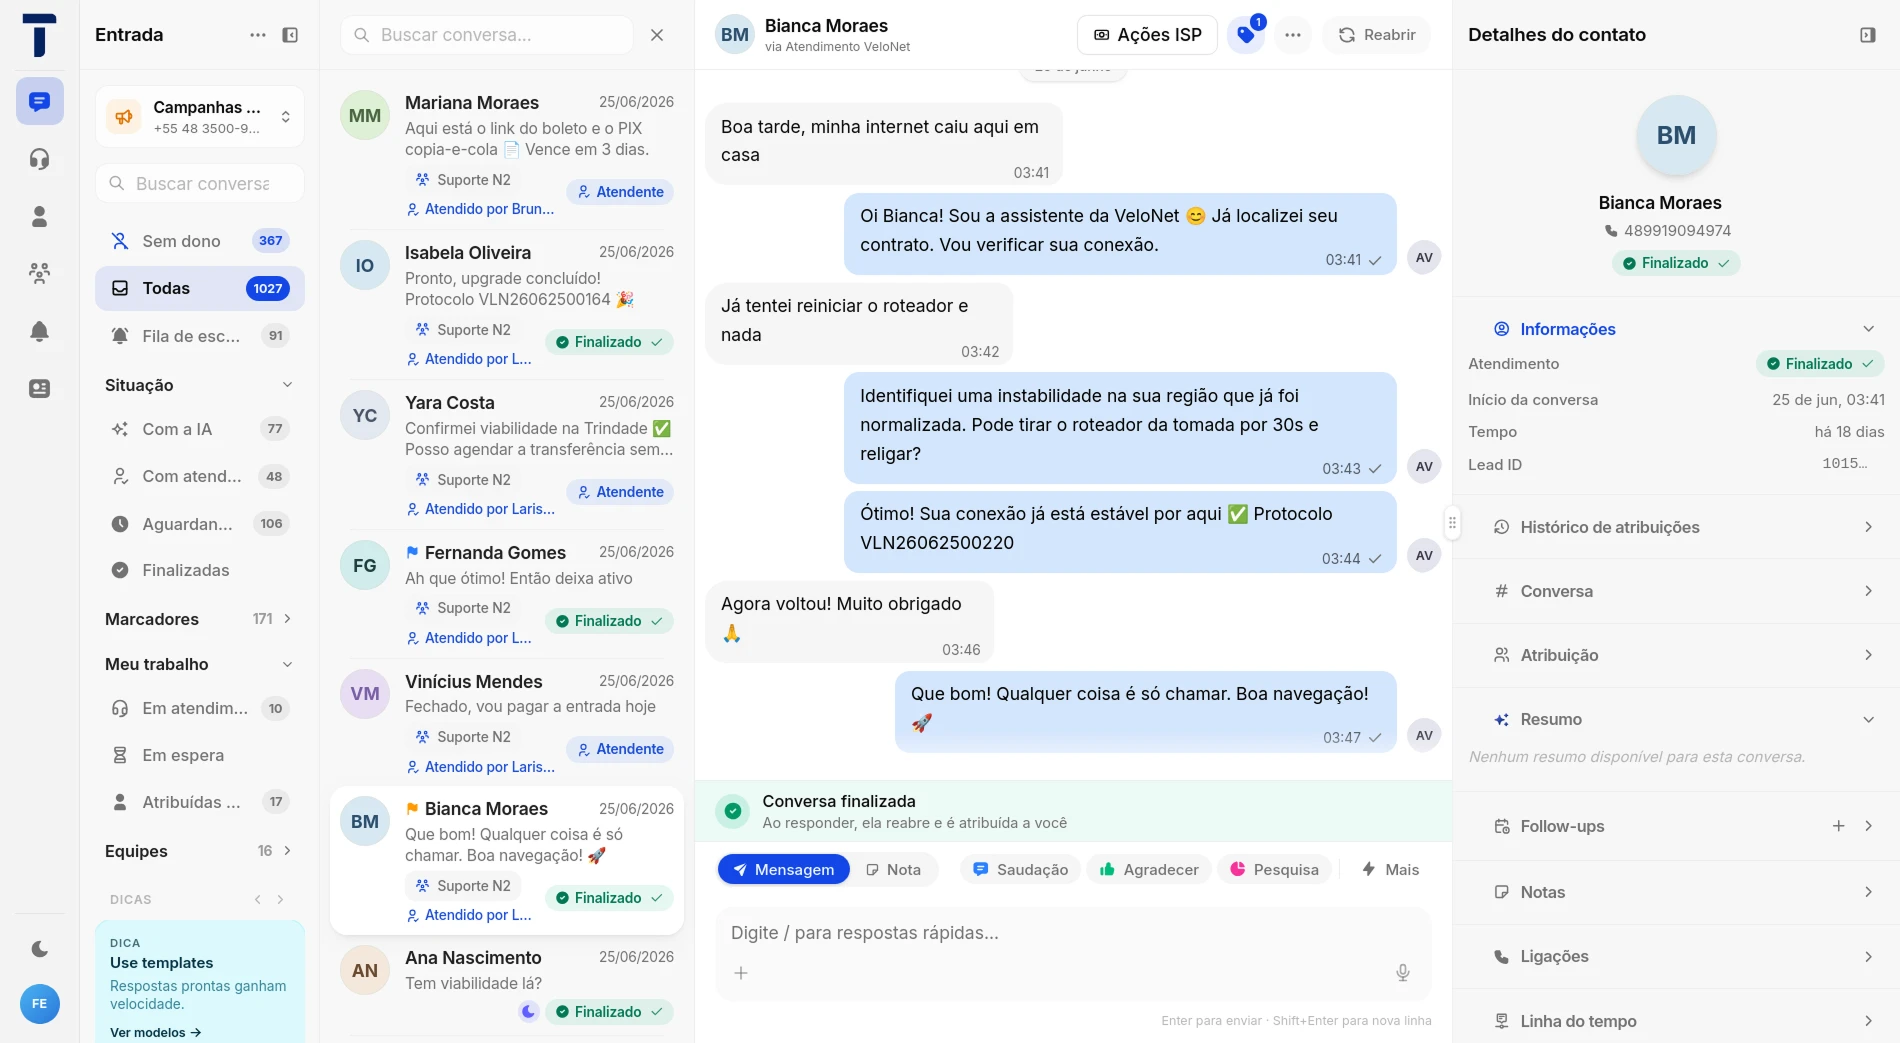Send the Pesquisa quick action
1900x1043 pixels.
tap(1275, 869)
